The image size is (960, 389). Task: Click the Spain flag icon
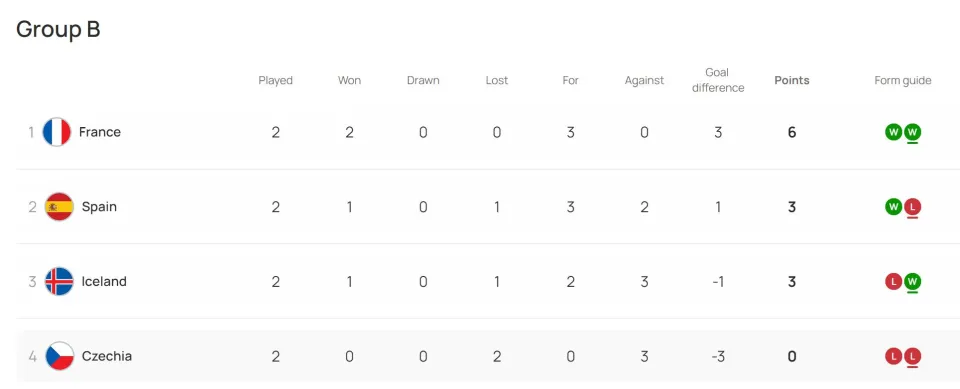(59, 207)
